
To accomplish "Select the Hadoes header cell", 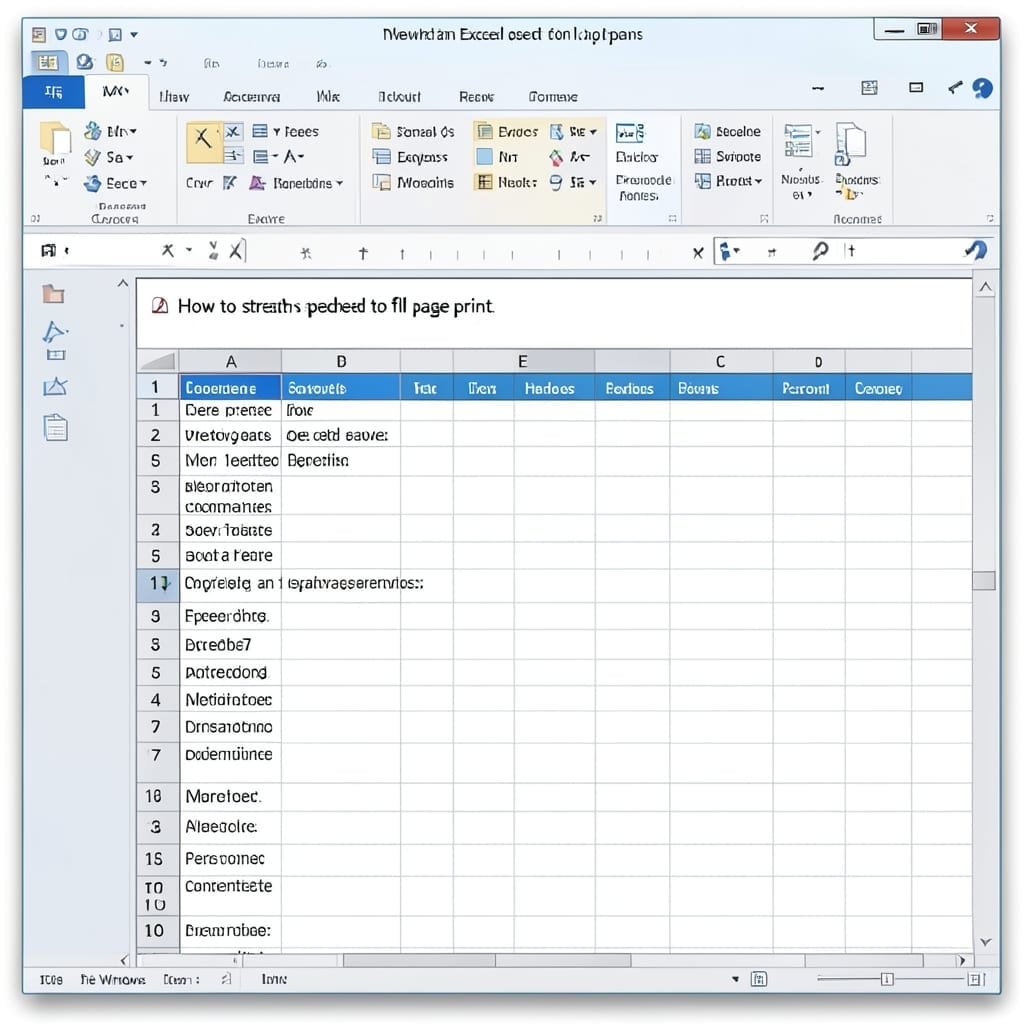I will pyautogui.click(x=554, y=387).
